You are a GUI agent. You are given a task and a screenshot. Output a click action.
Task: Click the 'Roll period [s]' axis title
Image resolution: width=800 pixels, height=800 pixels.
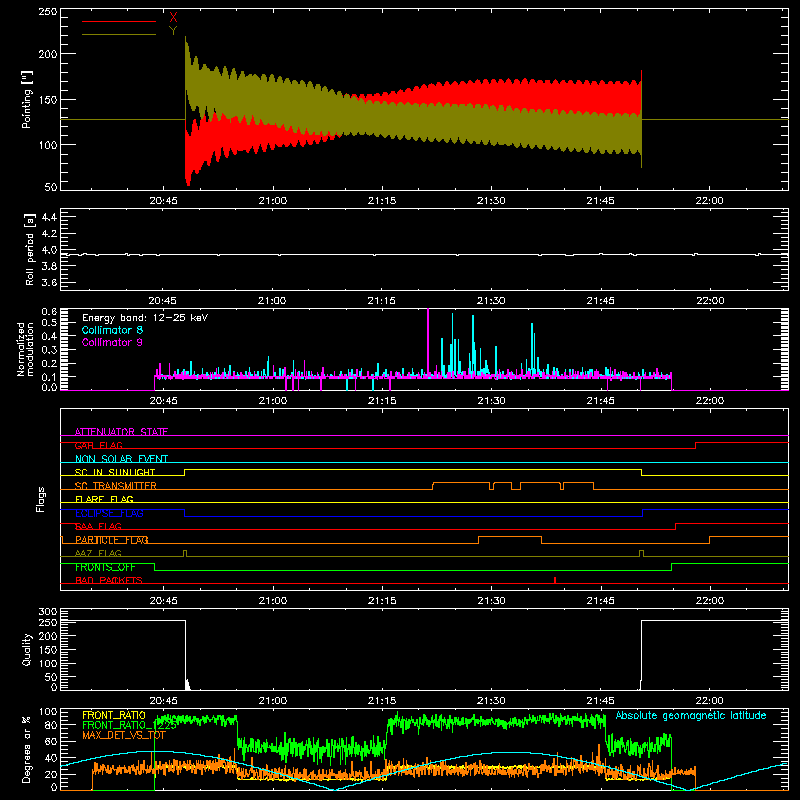[30, 249]
